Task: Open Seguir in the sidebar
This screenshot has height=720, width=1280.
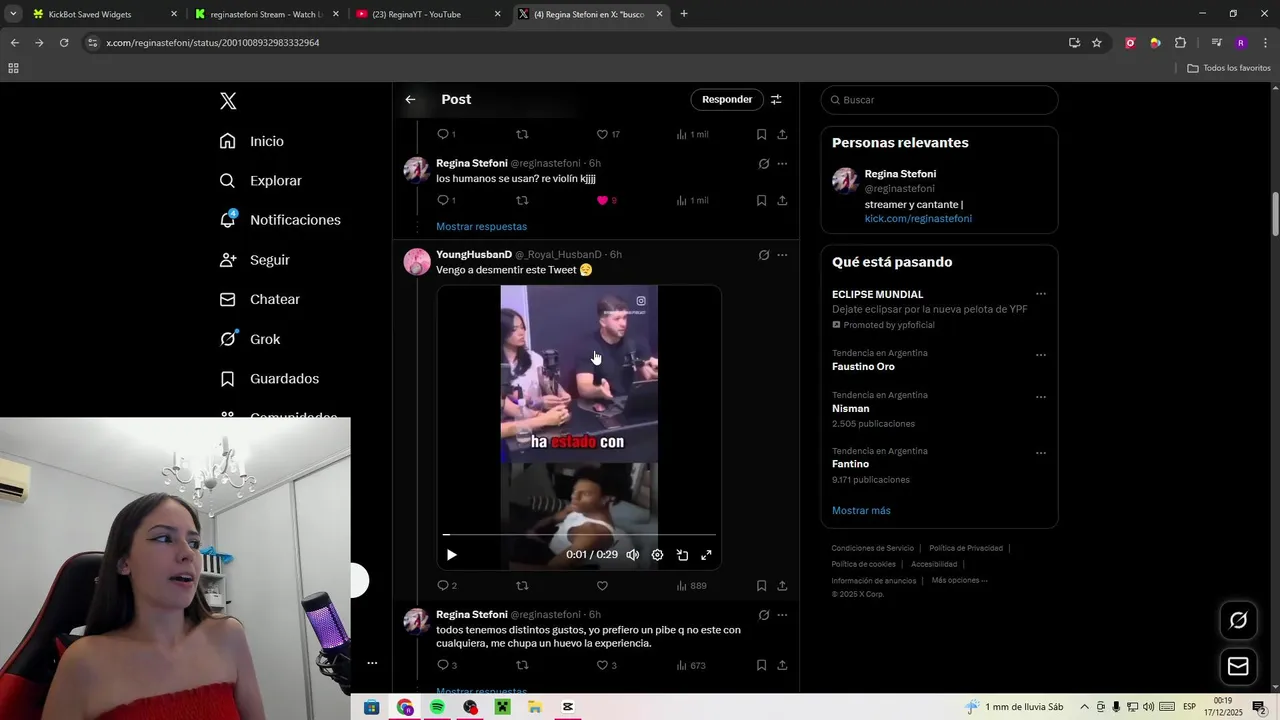Action: (255, 260)
